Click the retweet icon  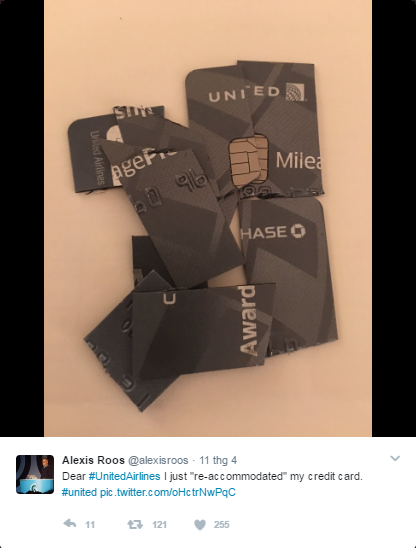[135, 524]
